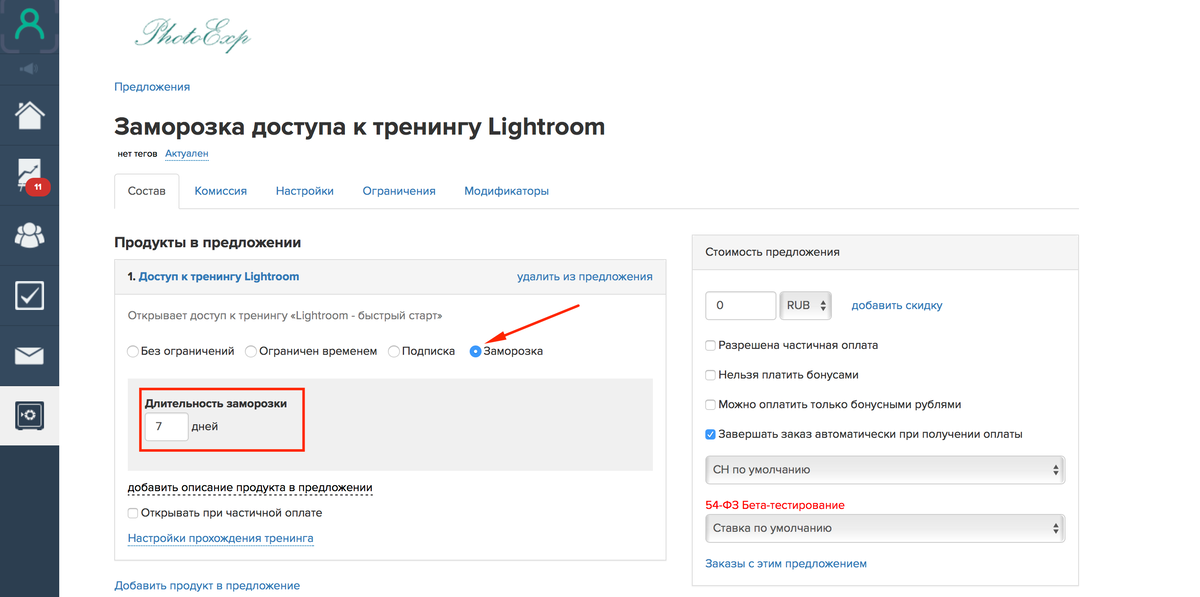Click the '54-ФЗ Бета-тестирование' red label

tap(775, 505)
